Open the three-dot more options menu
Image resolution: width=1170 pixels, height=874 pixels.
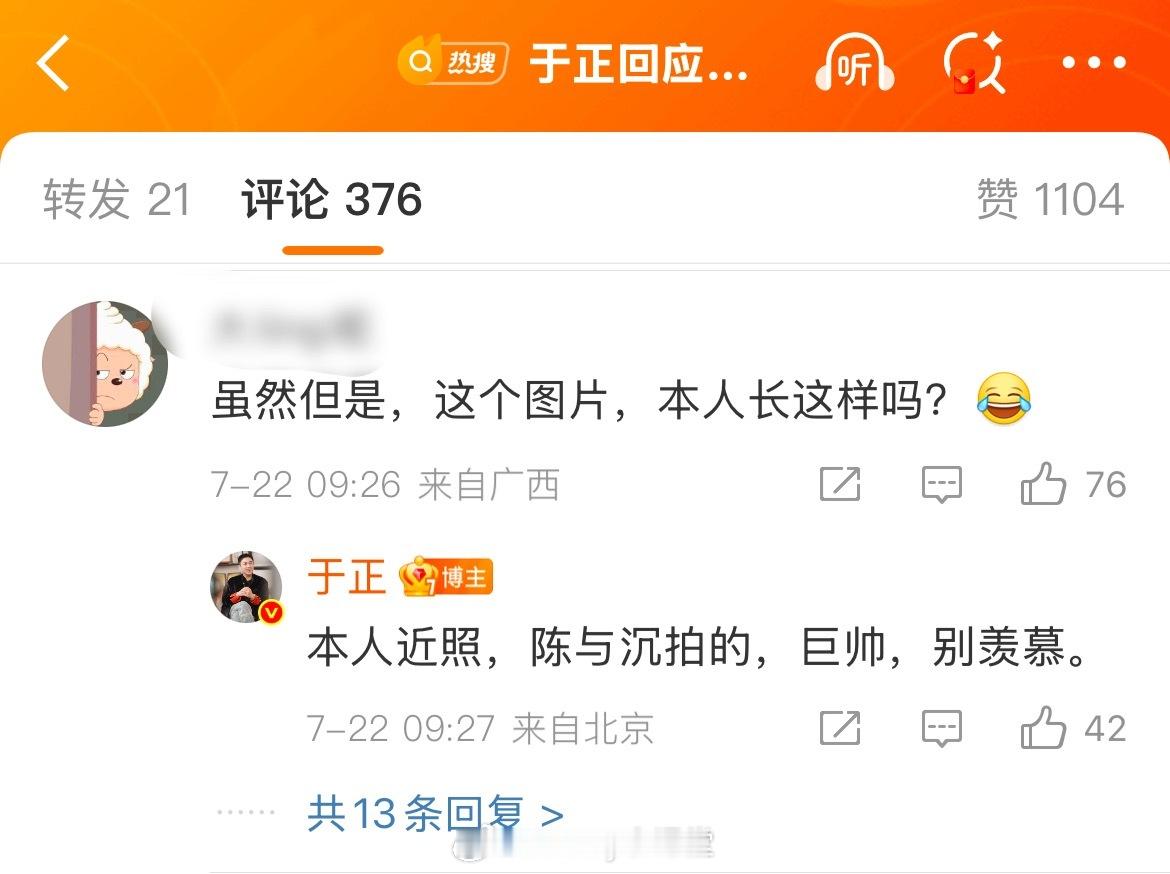pyautogui.click(x=1094, y=63)
